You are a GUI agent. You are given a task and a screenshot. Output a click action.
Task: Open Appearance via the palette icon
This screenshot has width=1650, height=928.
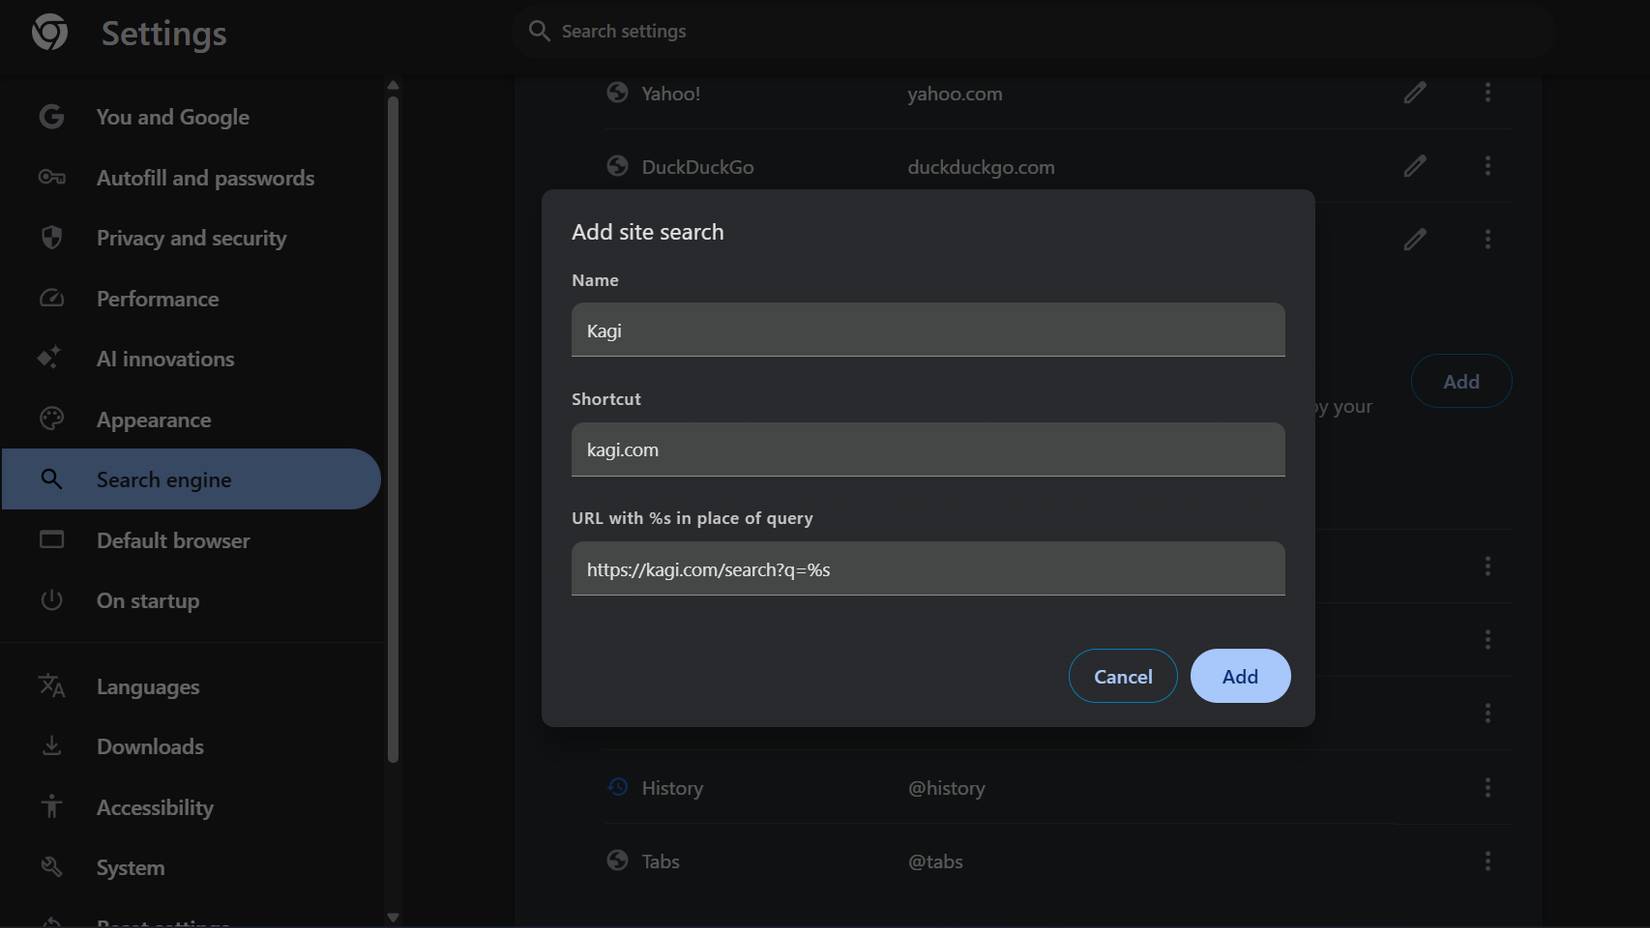coord(50,419)
